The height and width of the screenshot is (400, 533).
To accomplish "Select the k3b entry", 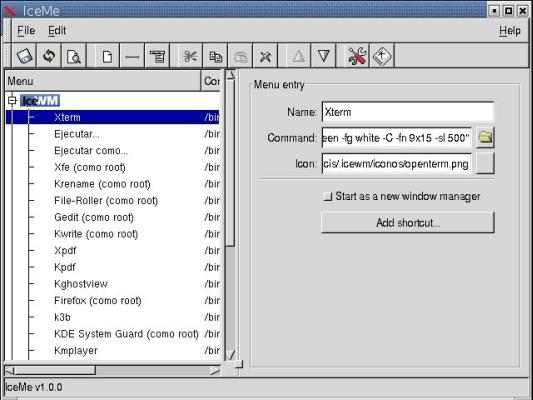I will (x=112, y=317).
